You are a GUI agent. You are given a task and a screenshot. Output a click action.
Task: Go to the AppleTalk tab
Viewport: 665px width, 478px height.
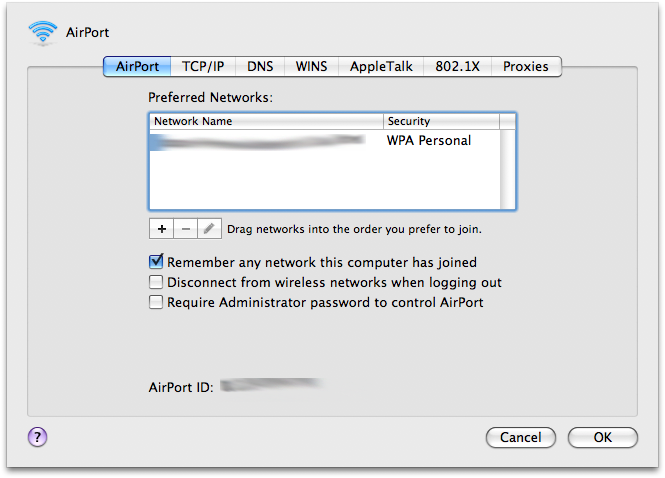pos(381,67)
